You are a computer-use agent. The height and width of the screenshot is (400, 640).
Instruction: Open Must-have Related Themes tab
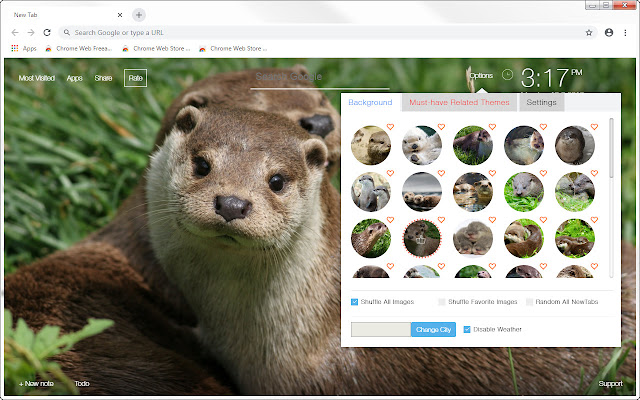point(459,102)
